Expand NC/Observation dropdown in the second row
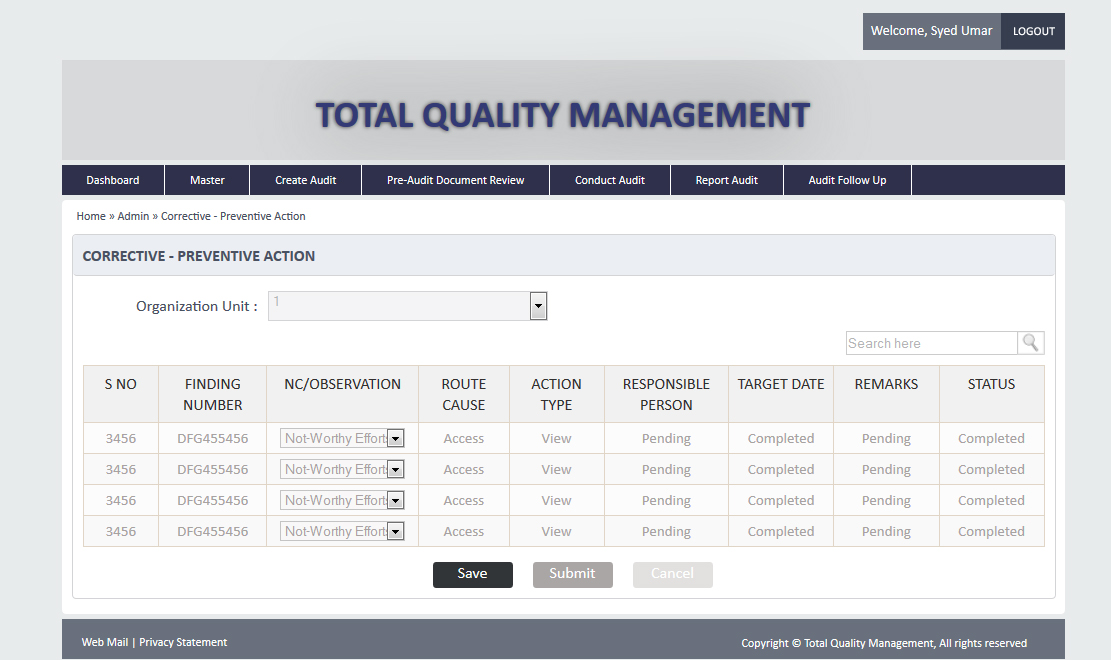 pyautogui.click(x=396, y=469)
